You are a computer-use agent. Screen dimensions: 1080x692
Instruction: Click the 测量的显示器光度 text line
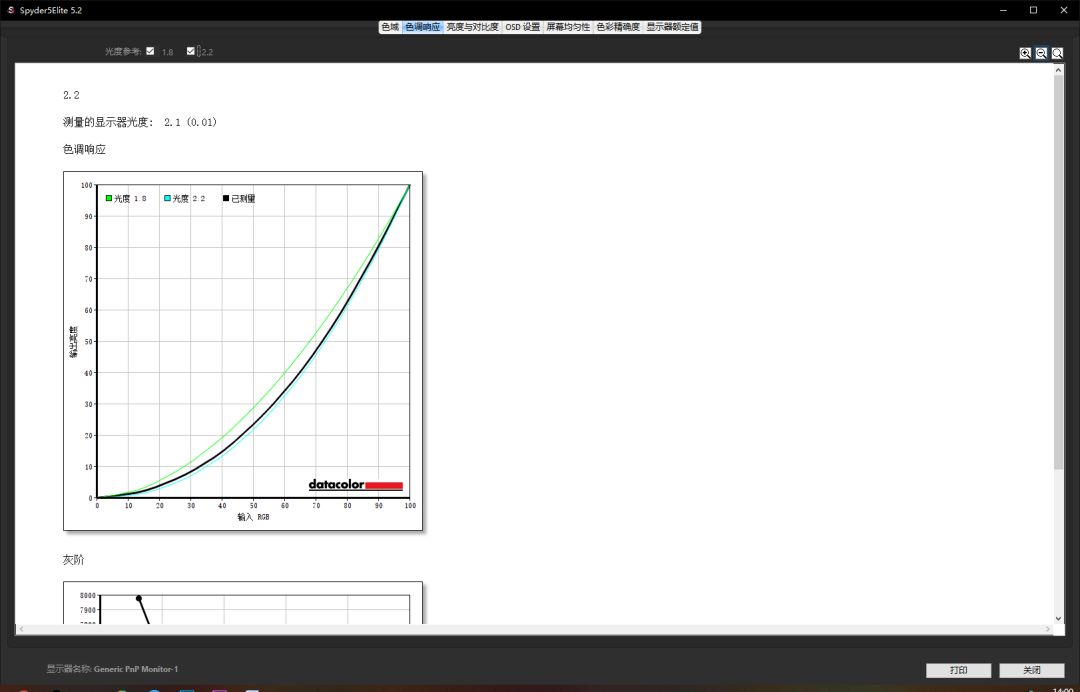(x=140, y=122)
